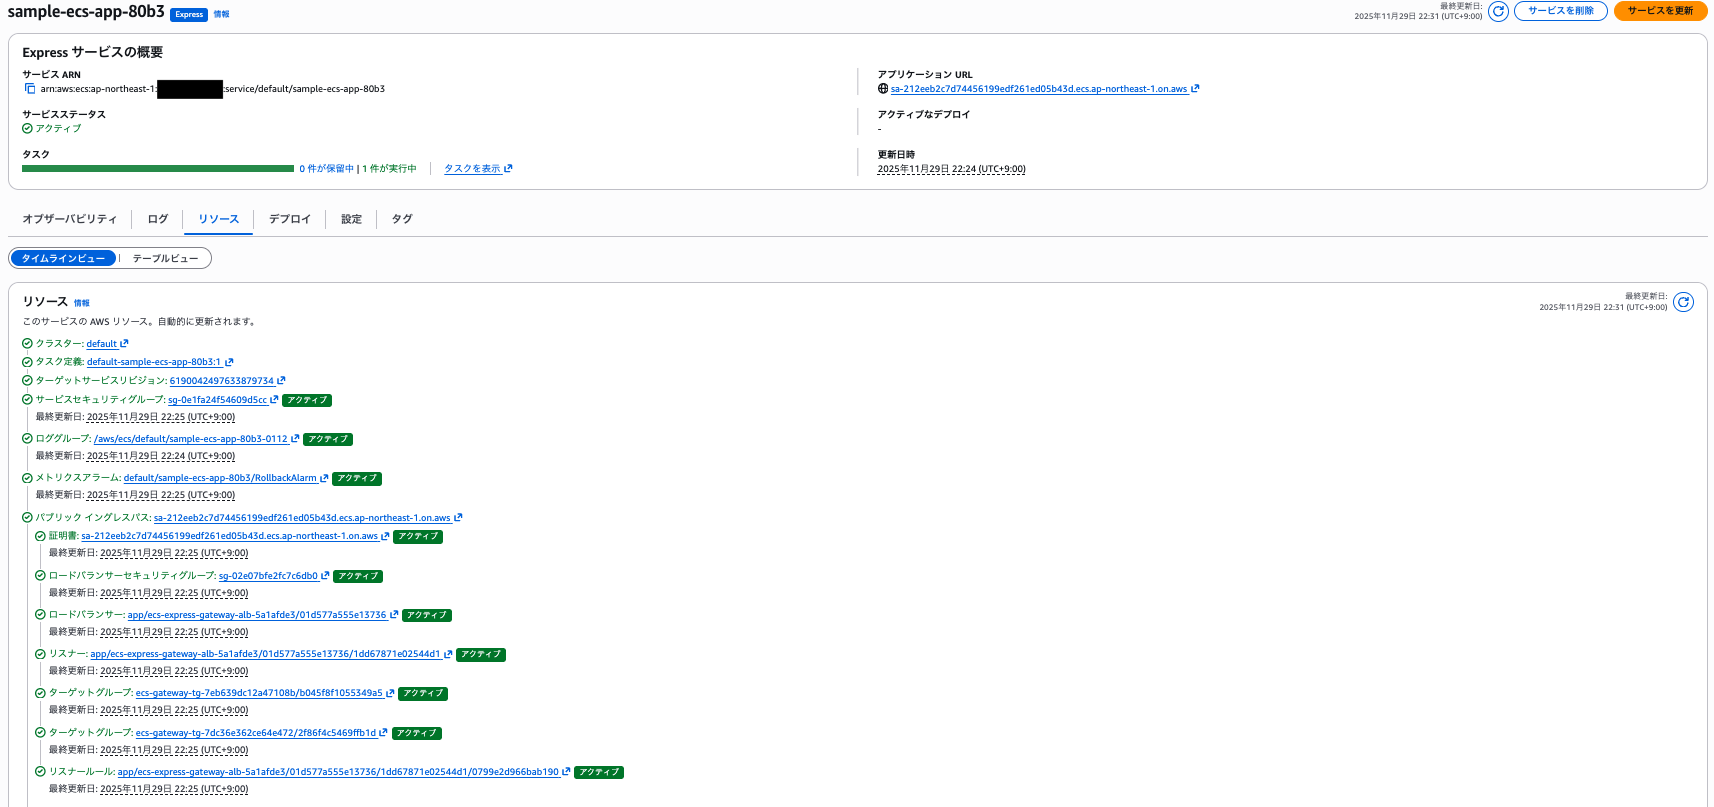Open log group sample-ecs-app-80b3-0112 link
1714x807 pixels.
[x=190, y=439]
